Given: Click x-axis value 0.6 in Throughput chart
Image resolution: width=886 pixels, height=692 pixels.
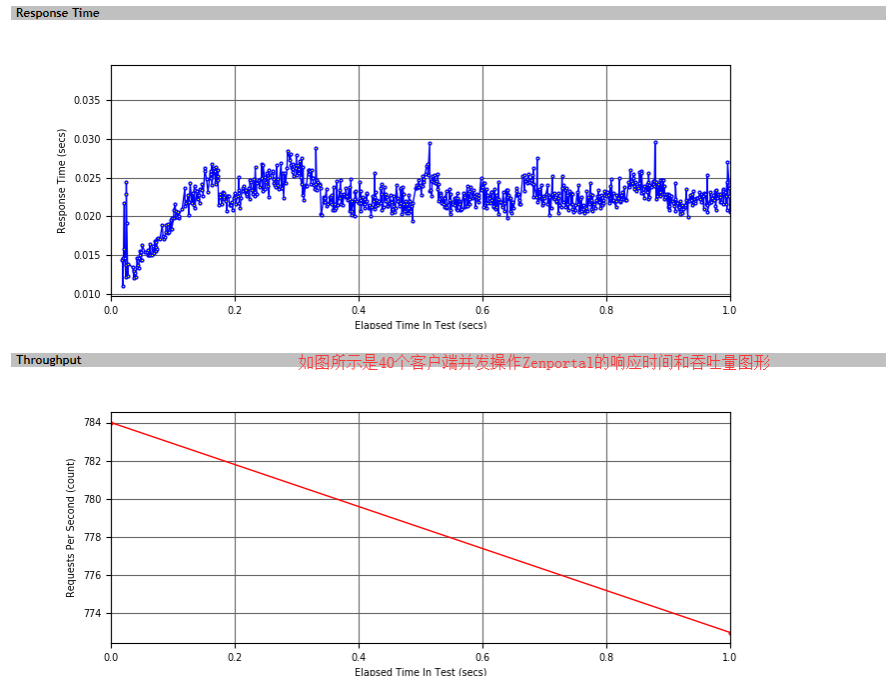Looking at the screenshot, I should point(483,657).
